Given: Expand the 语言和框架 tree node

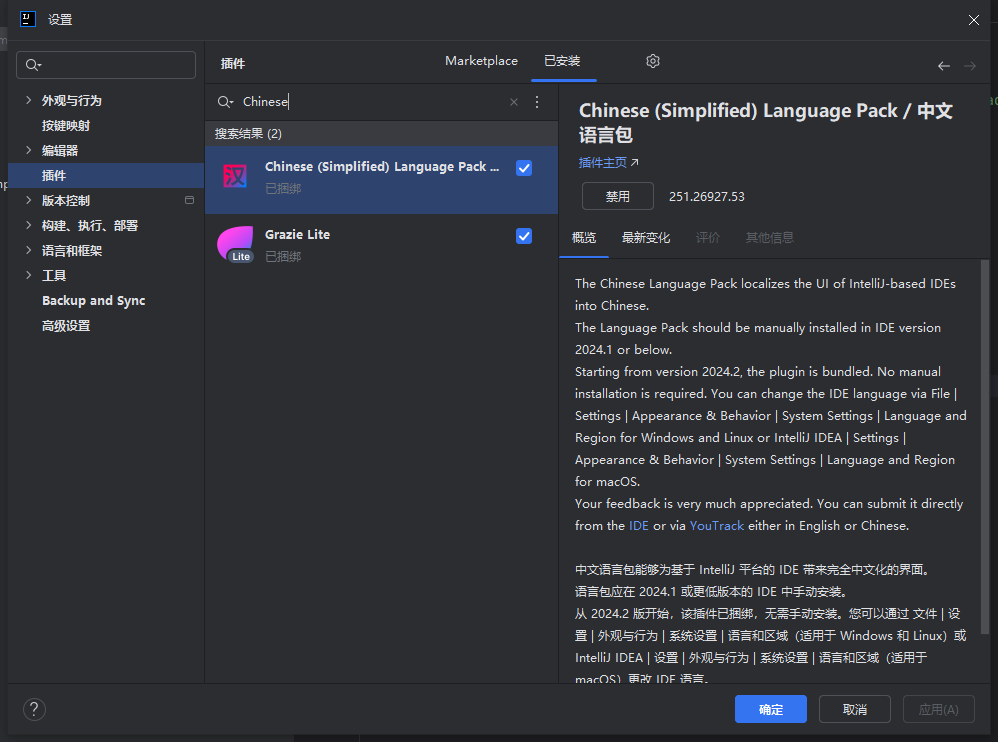Looking at the screenshot, I should [x=28, y=250].
